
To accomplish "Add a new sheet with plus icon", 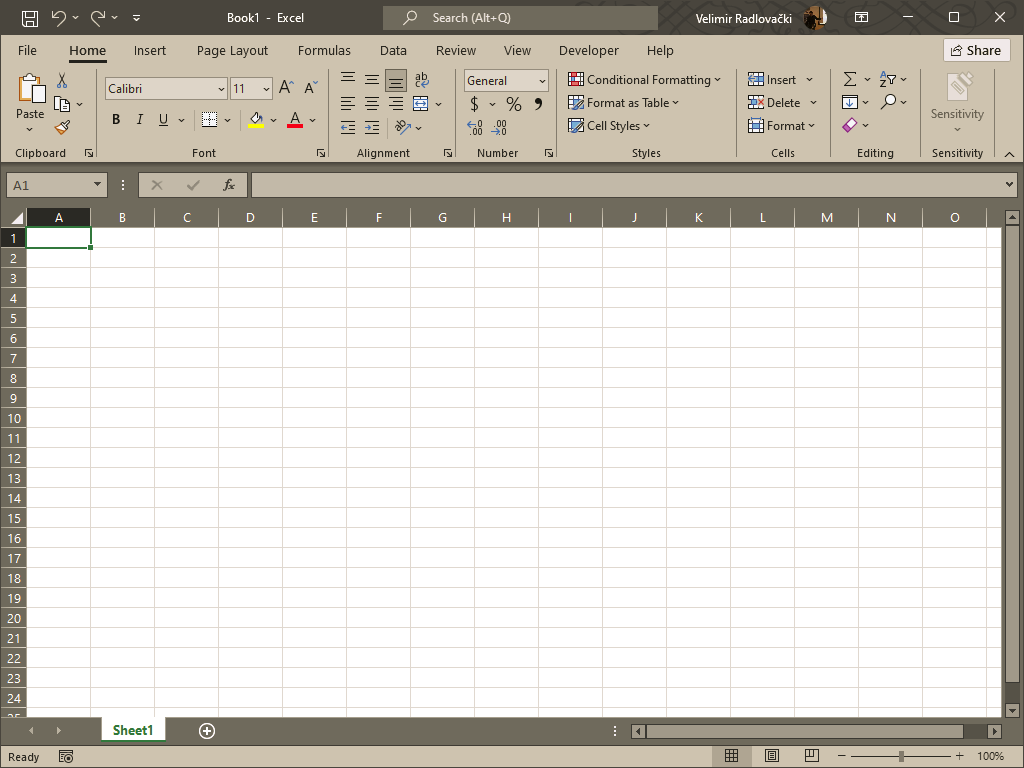I will coord(207,731).
